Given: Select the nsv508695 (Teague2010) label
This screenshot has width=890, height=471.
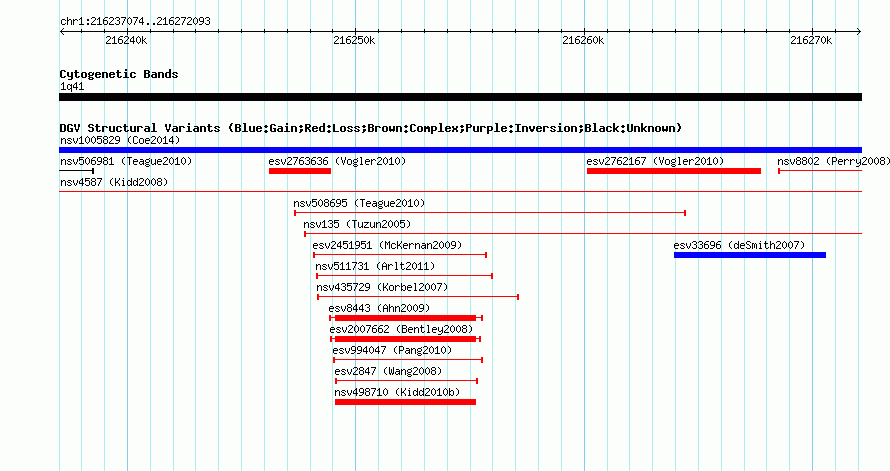Looking at the screenshot, I should point(359,203).
